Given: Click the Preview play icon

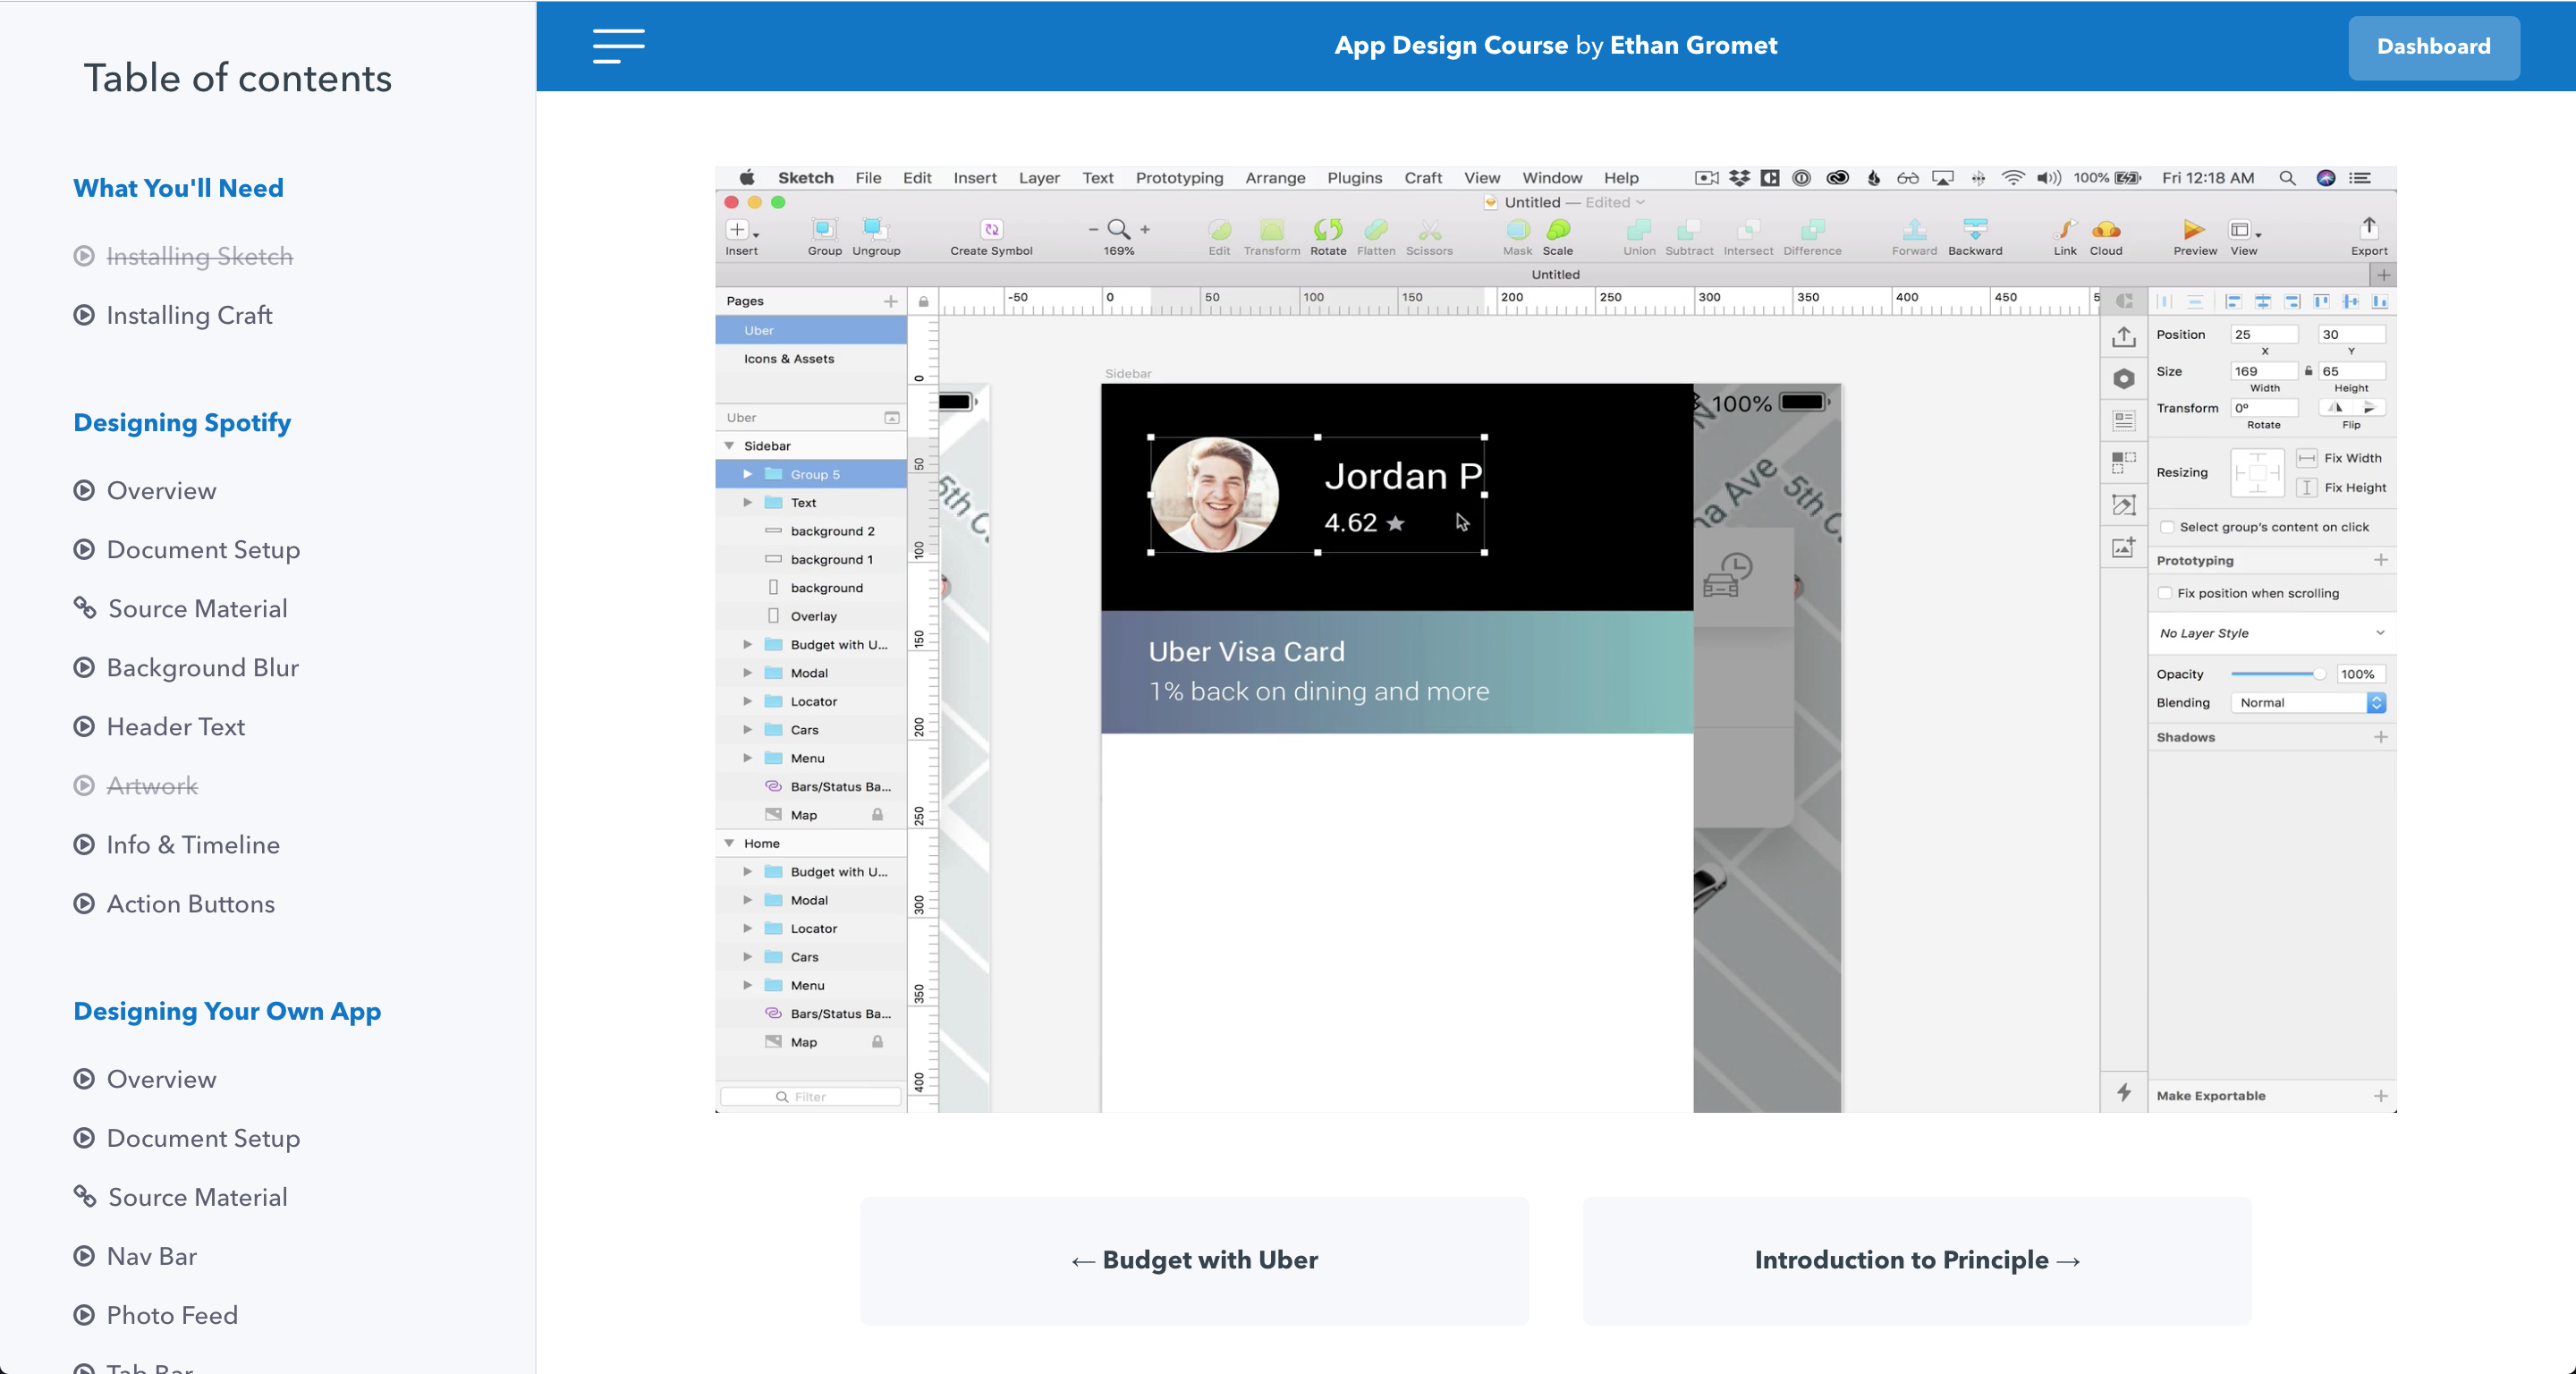Looking at the screenshot, I should click(x=2193, y=229).
